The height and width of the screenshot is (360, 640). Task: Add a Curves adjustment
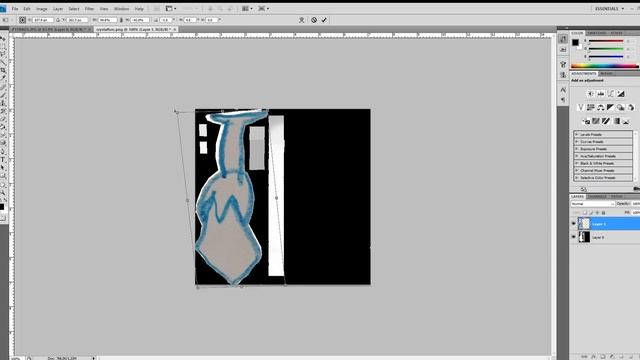point(611,94)
